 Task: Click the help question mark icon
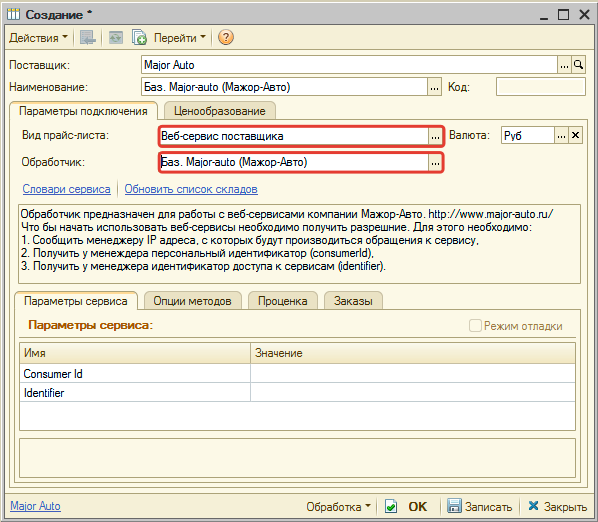(x=226, y=37)
